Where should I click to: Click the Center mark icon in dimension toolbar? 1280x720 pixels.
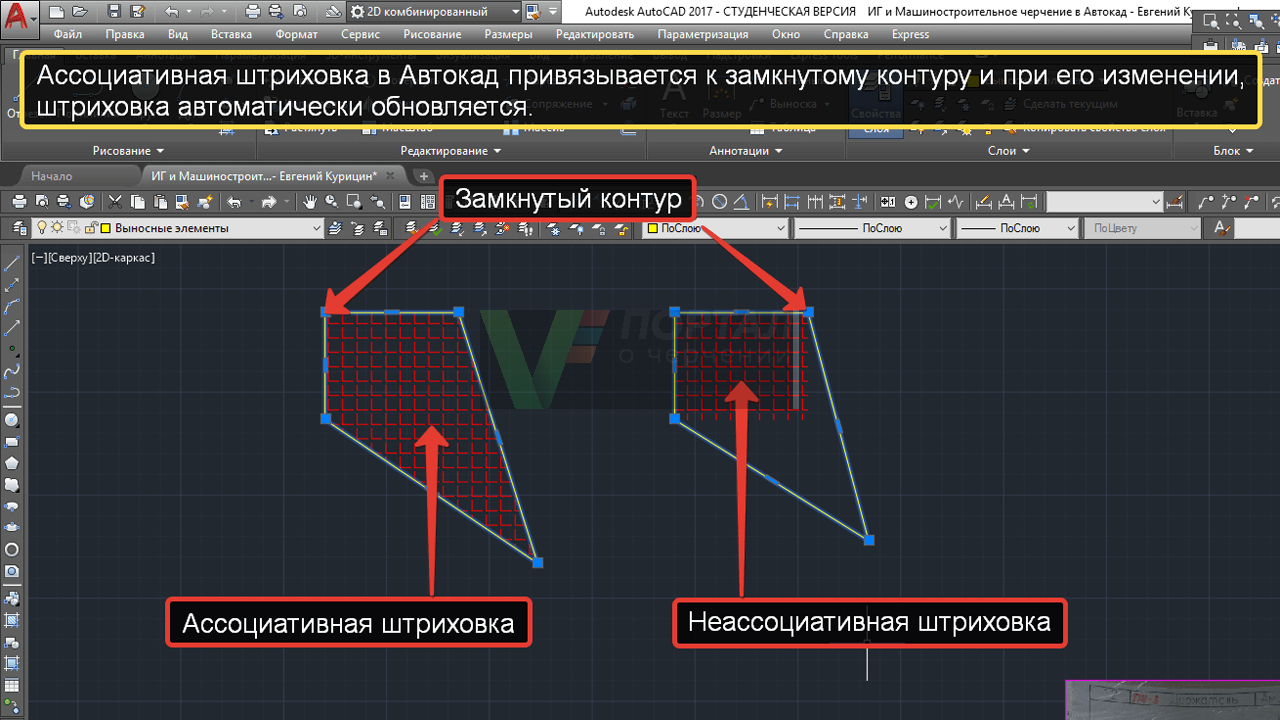(910, 202)
